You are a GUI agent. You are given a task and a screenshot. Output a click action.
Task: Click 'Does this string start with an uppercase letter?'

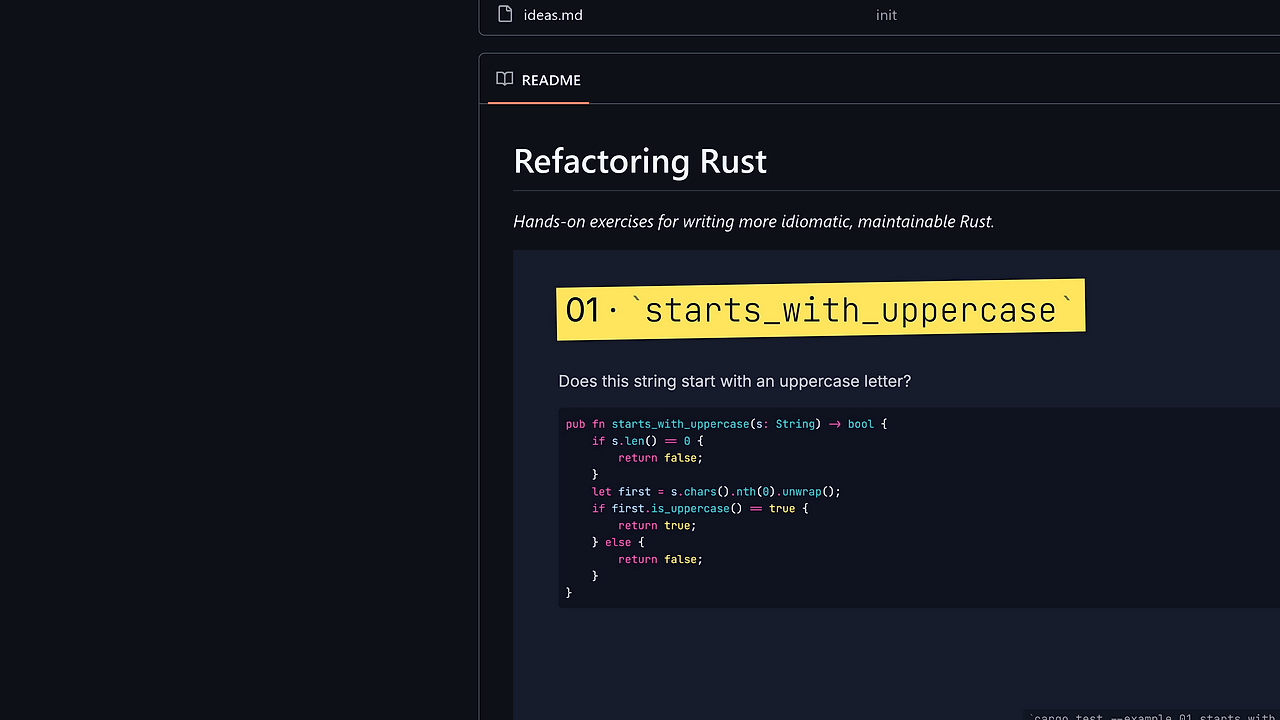[735, 381]
